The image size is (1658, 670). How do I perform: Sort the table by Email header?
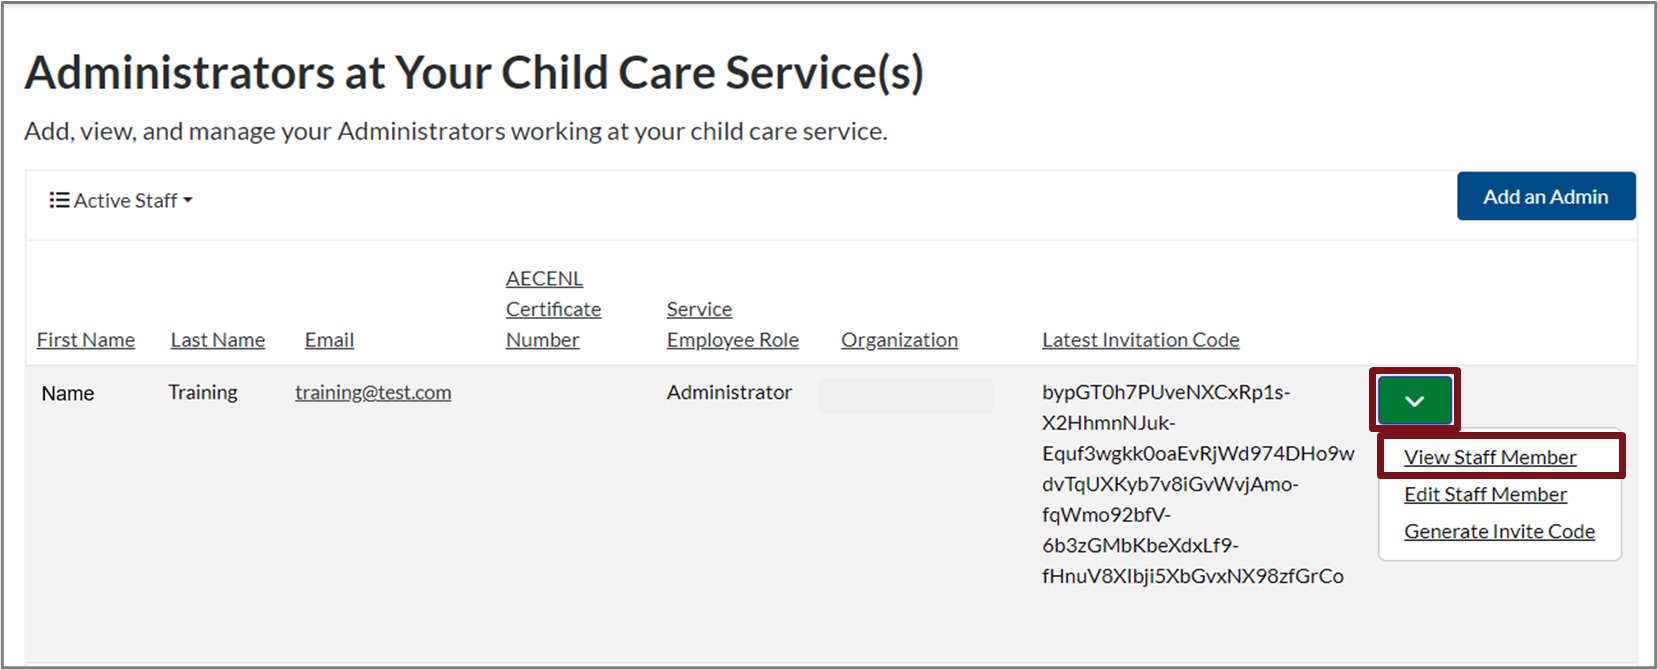click(x=329, y=340)
